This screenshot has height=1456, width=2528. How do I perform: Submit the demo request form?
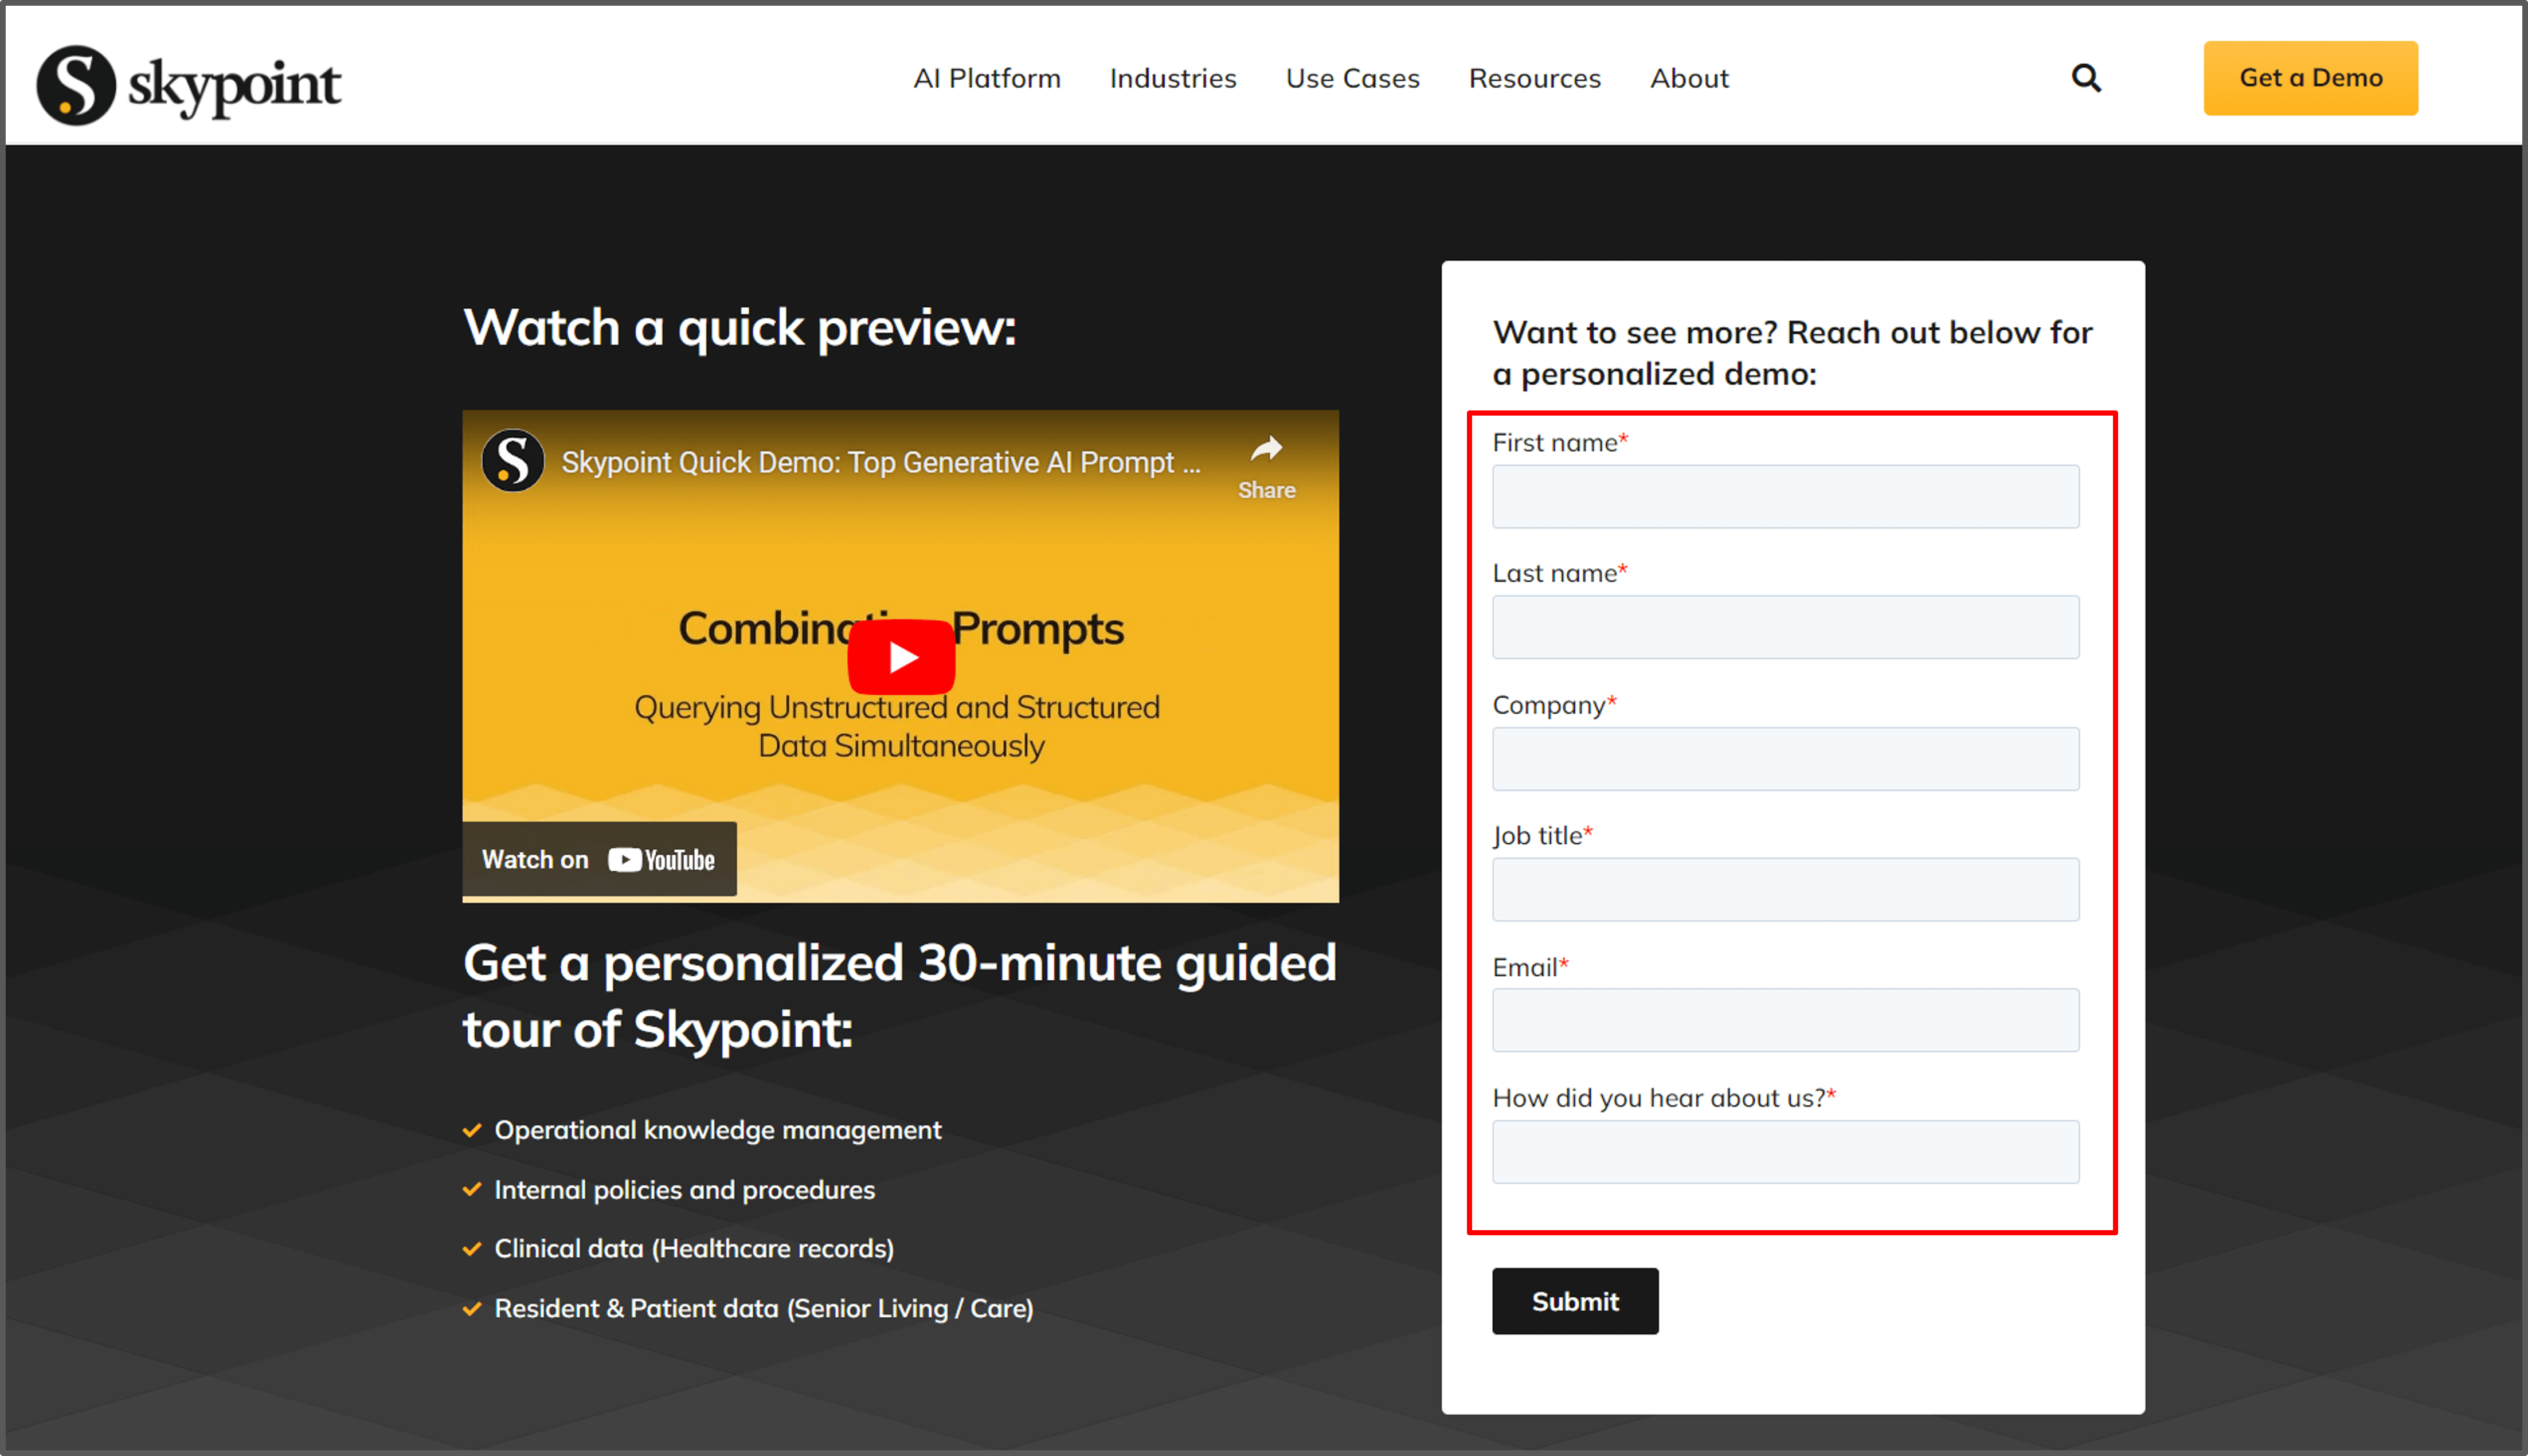(1574, 1301)
